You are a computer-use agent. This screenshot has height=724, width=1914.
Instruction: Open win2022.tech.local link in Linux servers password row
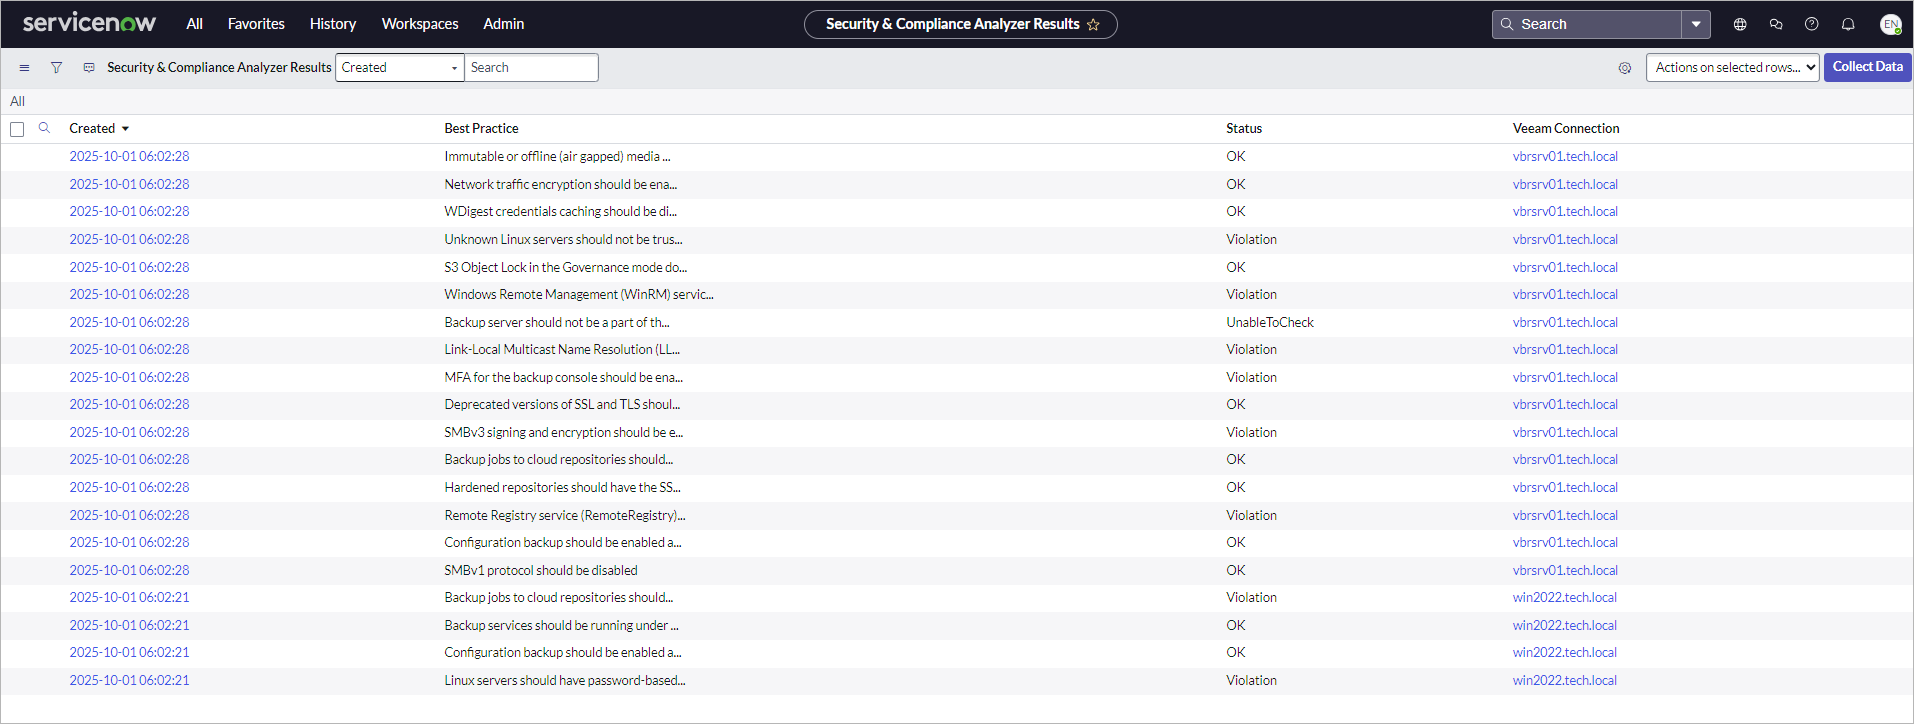pos(1565,680)
